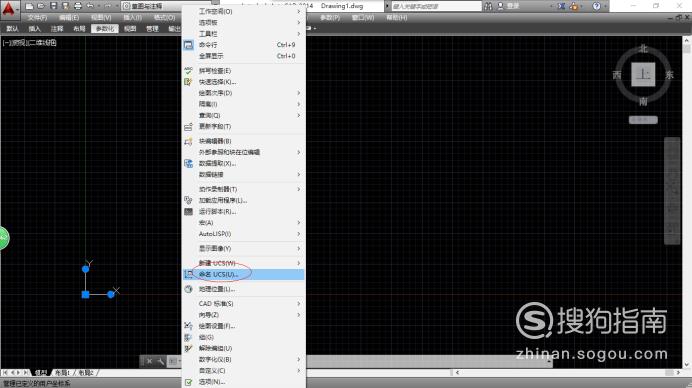The image size is (692, 388).
Task: Expand the 工作空间(O) submenu
Action: coord(244,11)
